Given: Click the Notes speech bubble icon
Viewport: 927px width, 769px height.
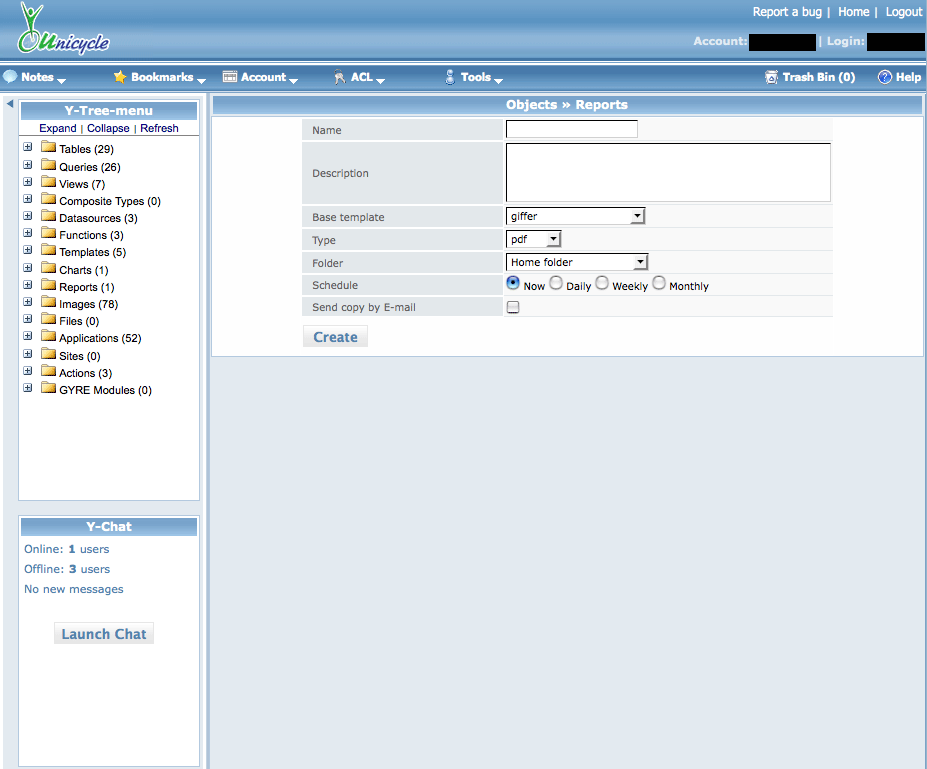Looking at the screenshot, I should click(x=10, y=77).
